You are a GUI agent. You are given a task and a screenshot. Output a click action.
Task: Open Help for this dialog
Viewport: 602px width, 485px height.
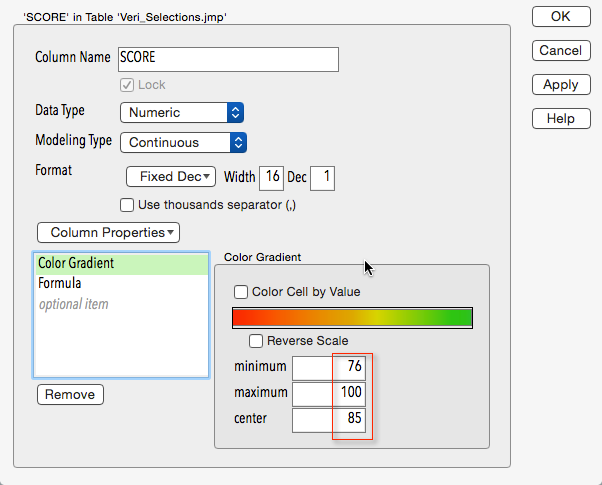pyautogui.click(x=560, y=119)
